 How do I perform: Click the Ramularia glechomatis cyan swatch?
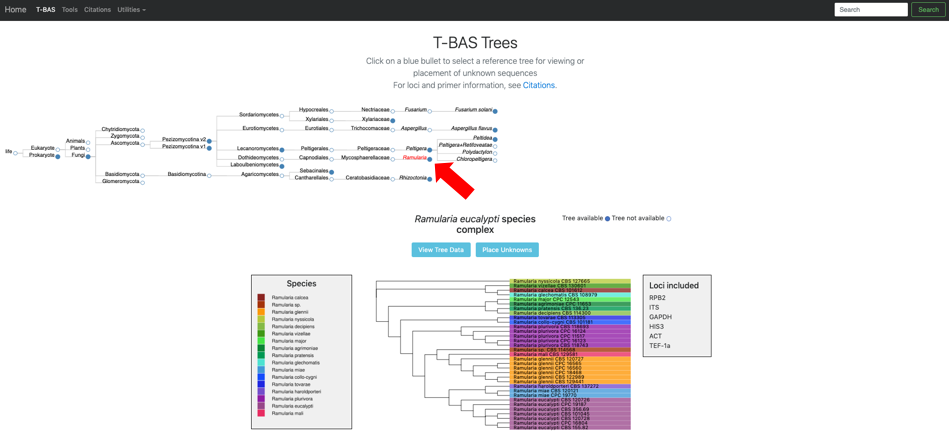tap(261, 362)
